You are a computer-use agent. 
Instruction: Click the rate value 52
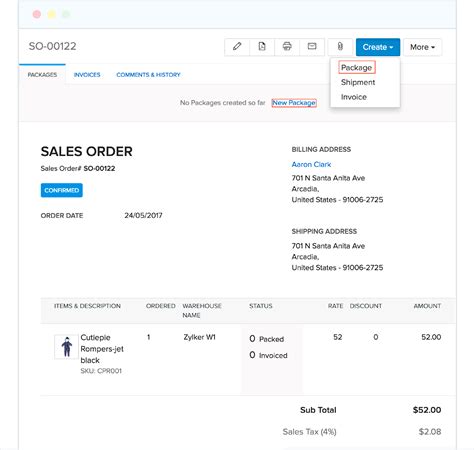tap(338, 337)
